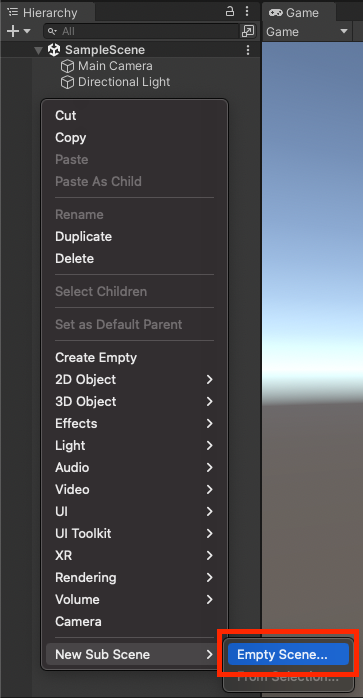The height and width of the screenshot is (698, 363).
Task: Click the Unity logo icon next to SampleScene
Action: tap(54, 50)
